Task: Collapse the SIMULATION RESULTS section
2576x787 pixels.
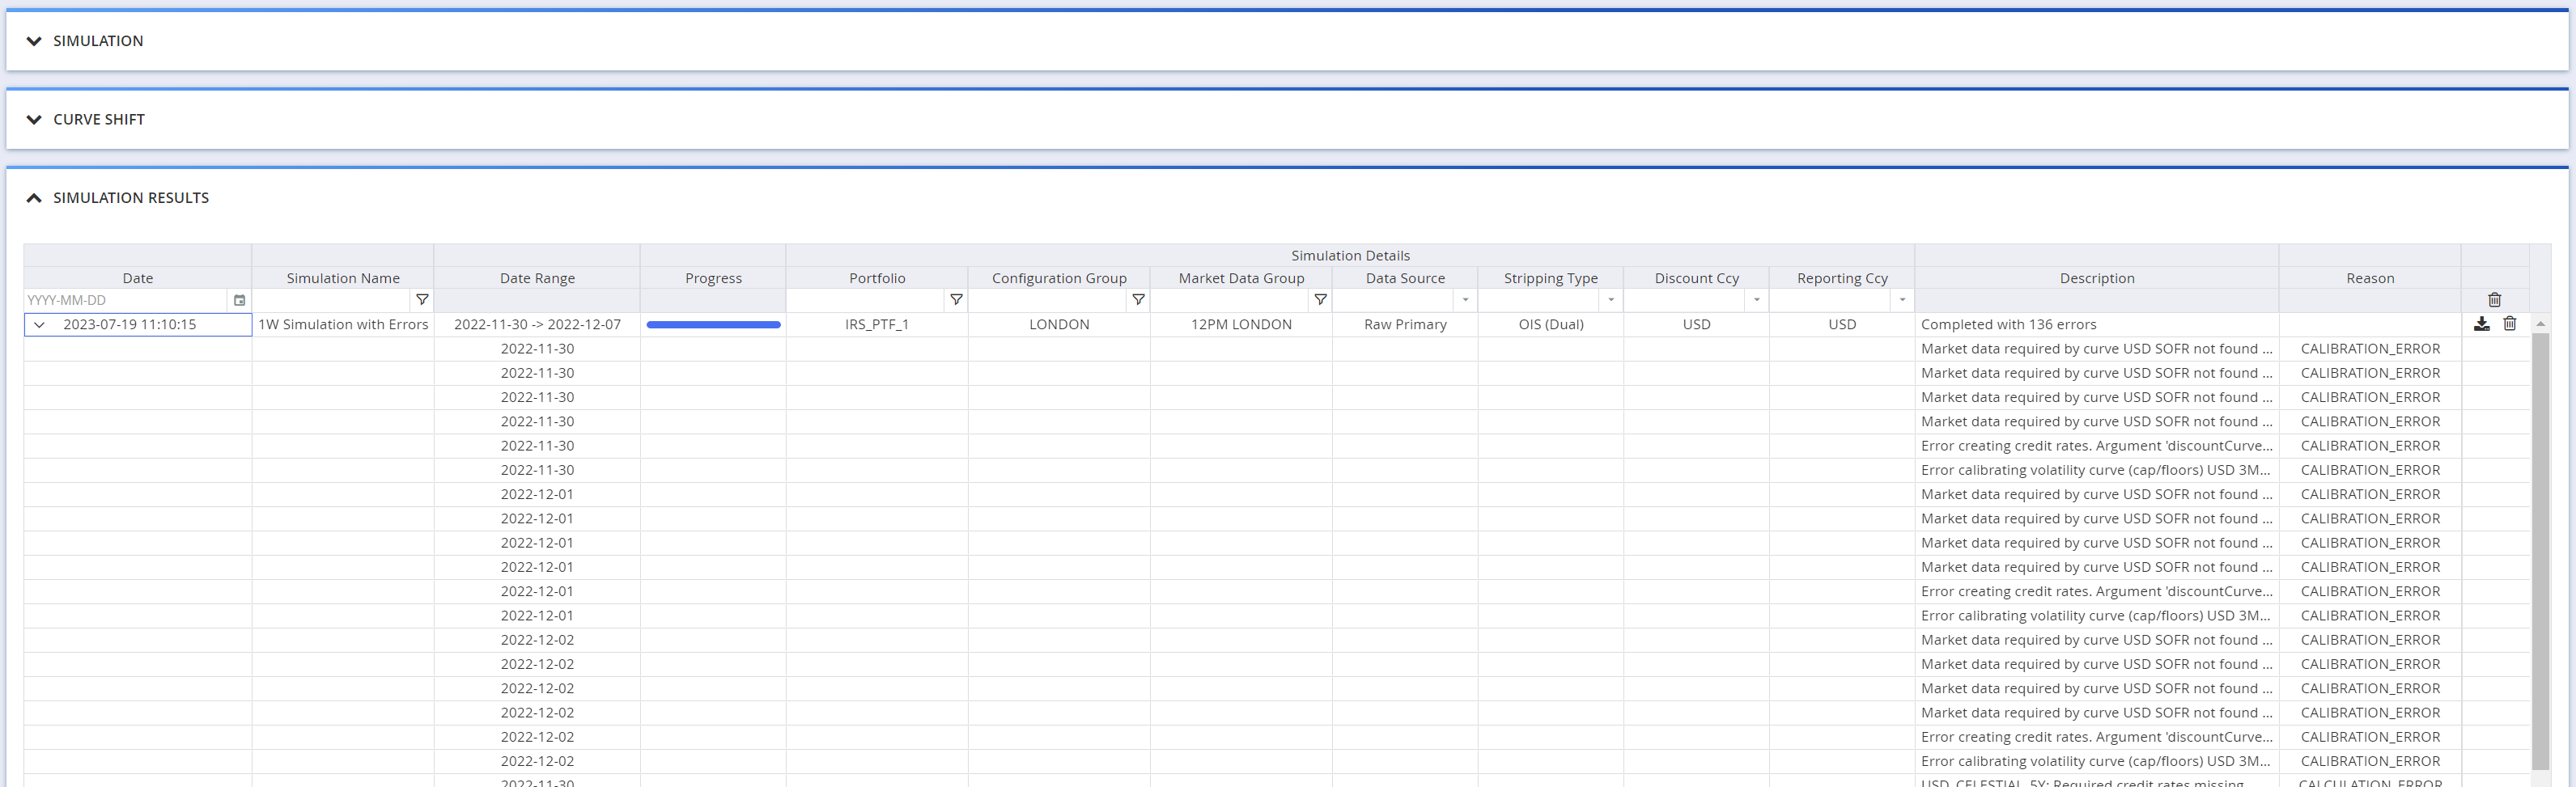Action: (x=34, y=198)
